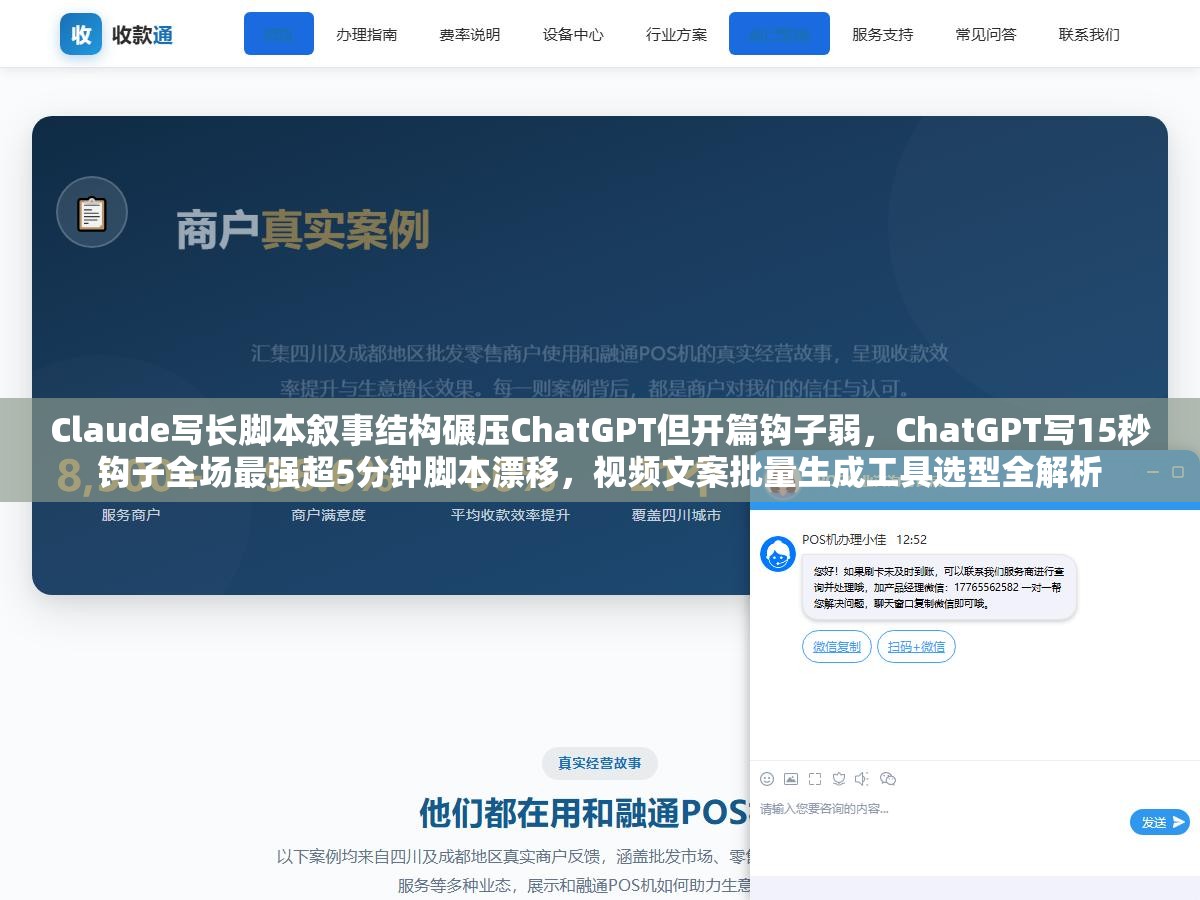
Task: Click the 收款通 brand name
Action: point(142,35)
